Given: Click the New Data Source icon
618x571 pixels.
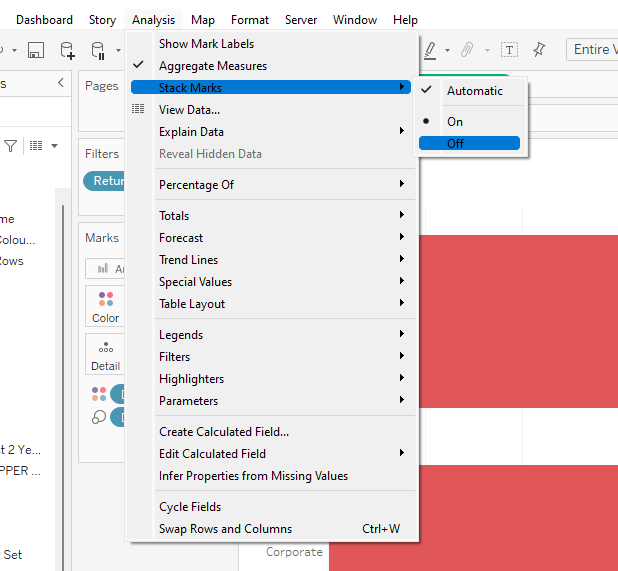Looking at the screenshot, I should tap(67, 50).
